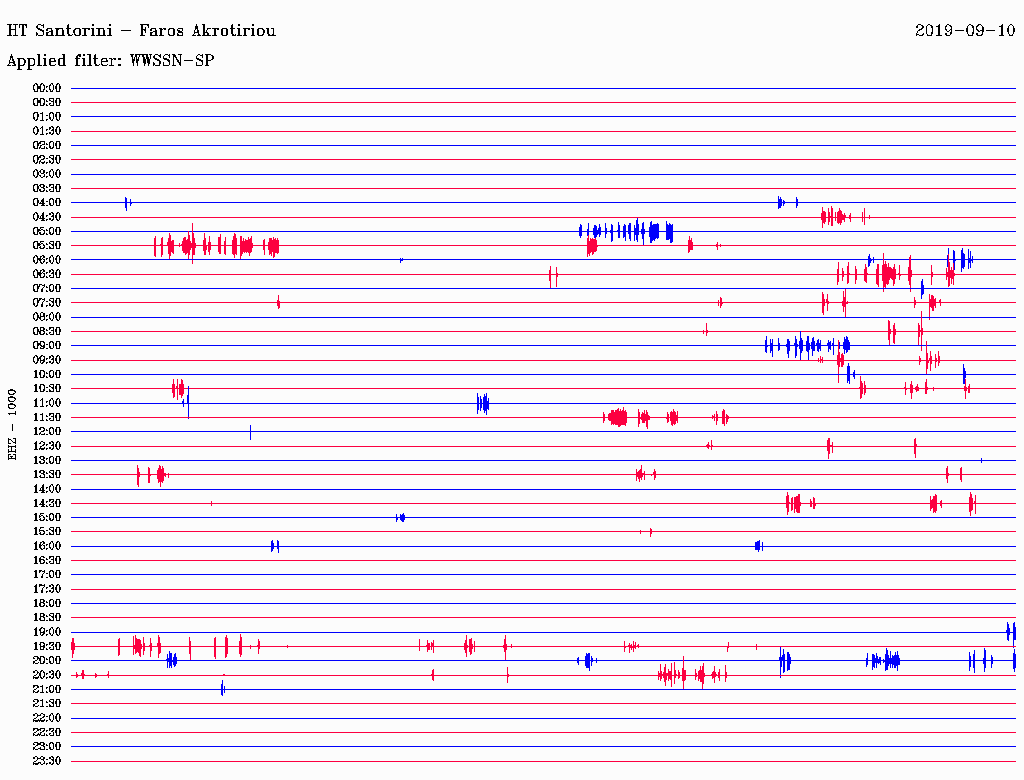Select the 20:00 time label
Screen dimensions: 1024x780
[46, 660]
